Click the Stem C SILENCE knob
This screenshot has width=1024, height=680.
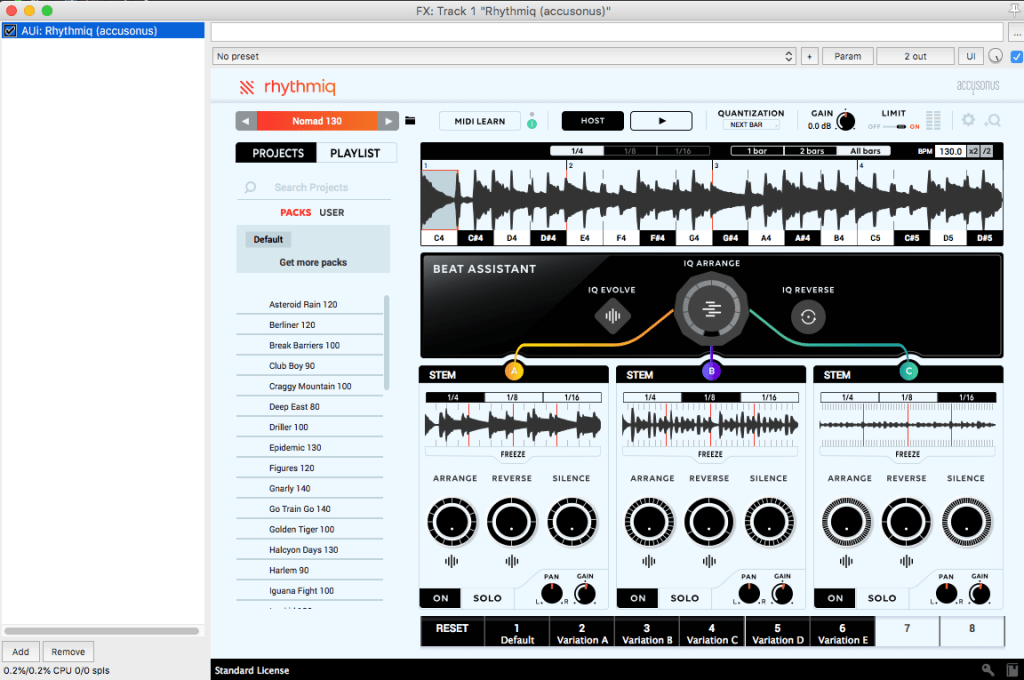967,521
